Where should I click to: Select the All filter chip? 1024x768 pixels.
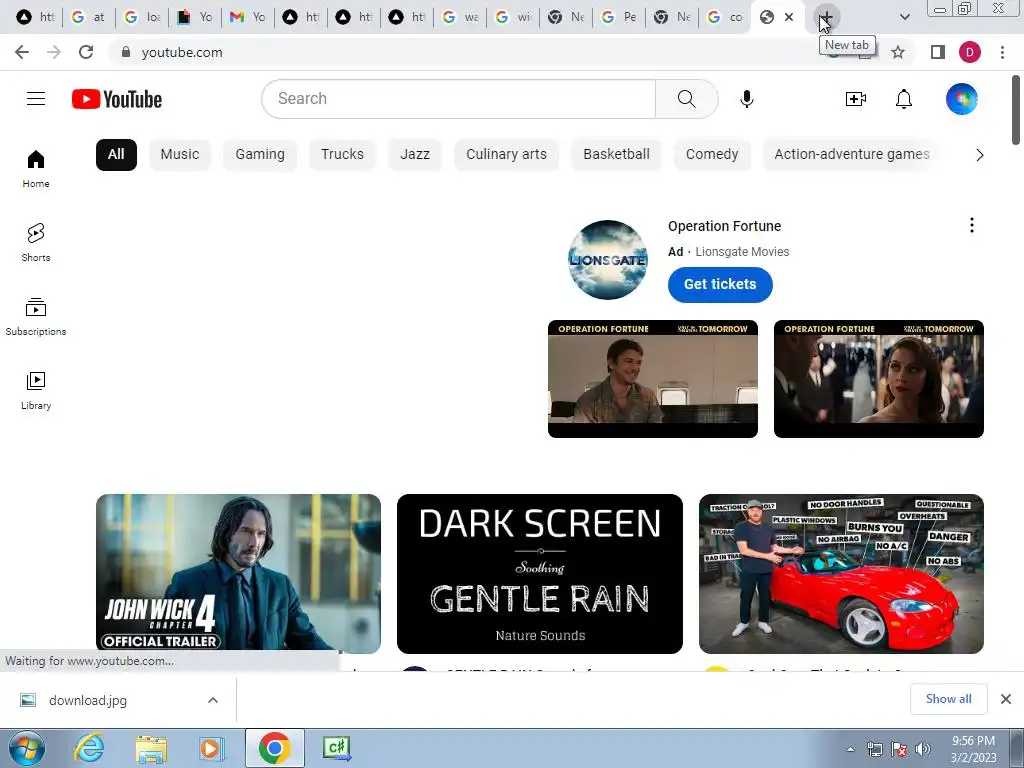click(116, 155)
